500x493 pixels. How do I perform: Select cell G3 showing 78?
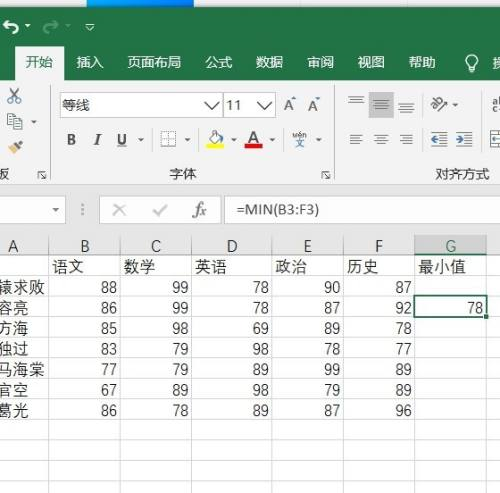pos(450,307)
